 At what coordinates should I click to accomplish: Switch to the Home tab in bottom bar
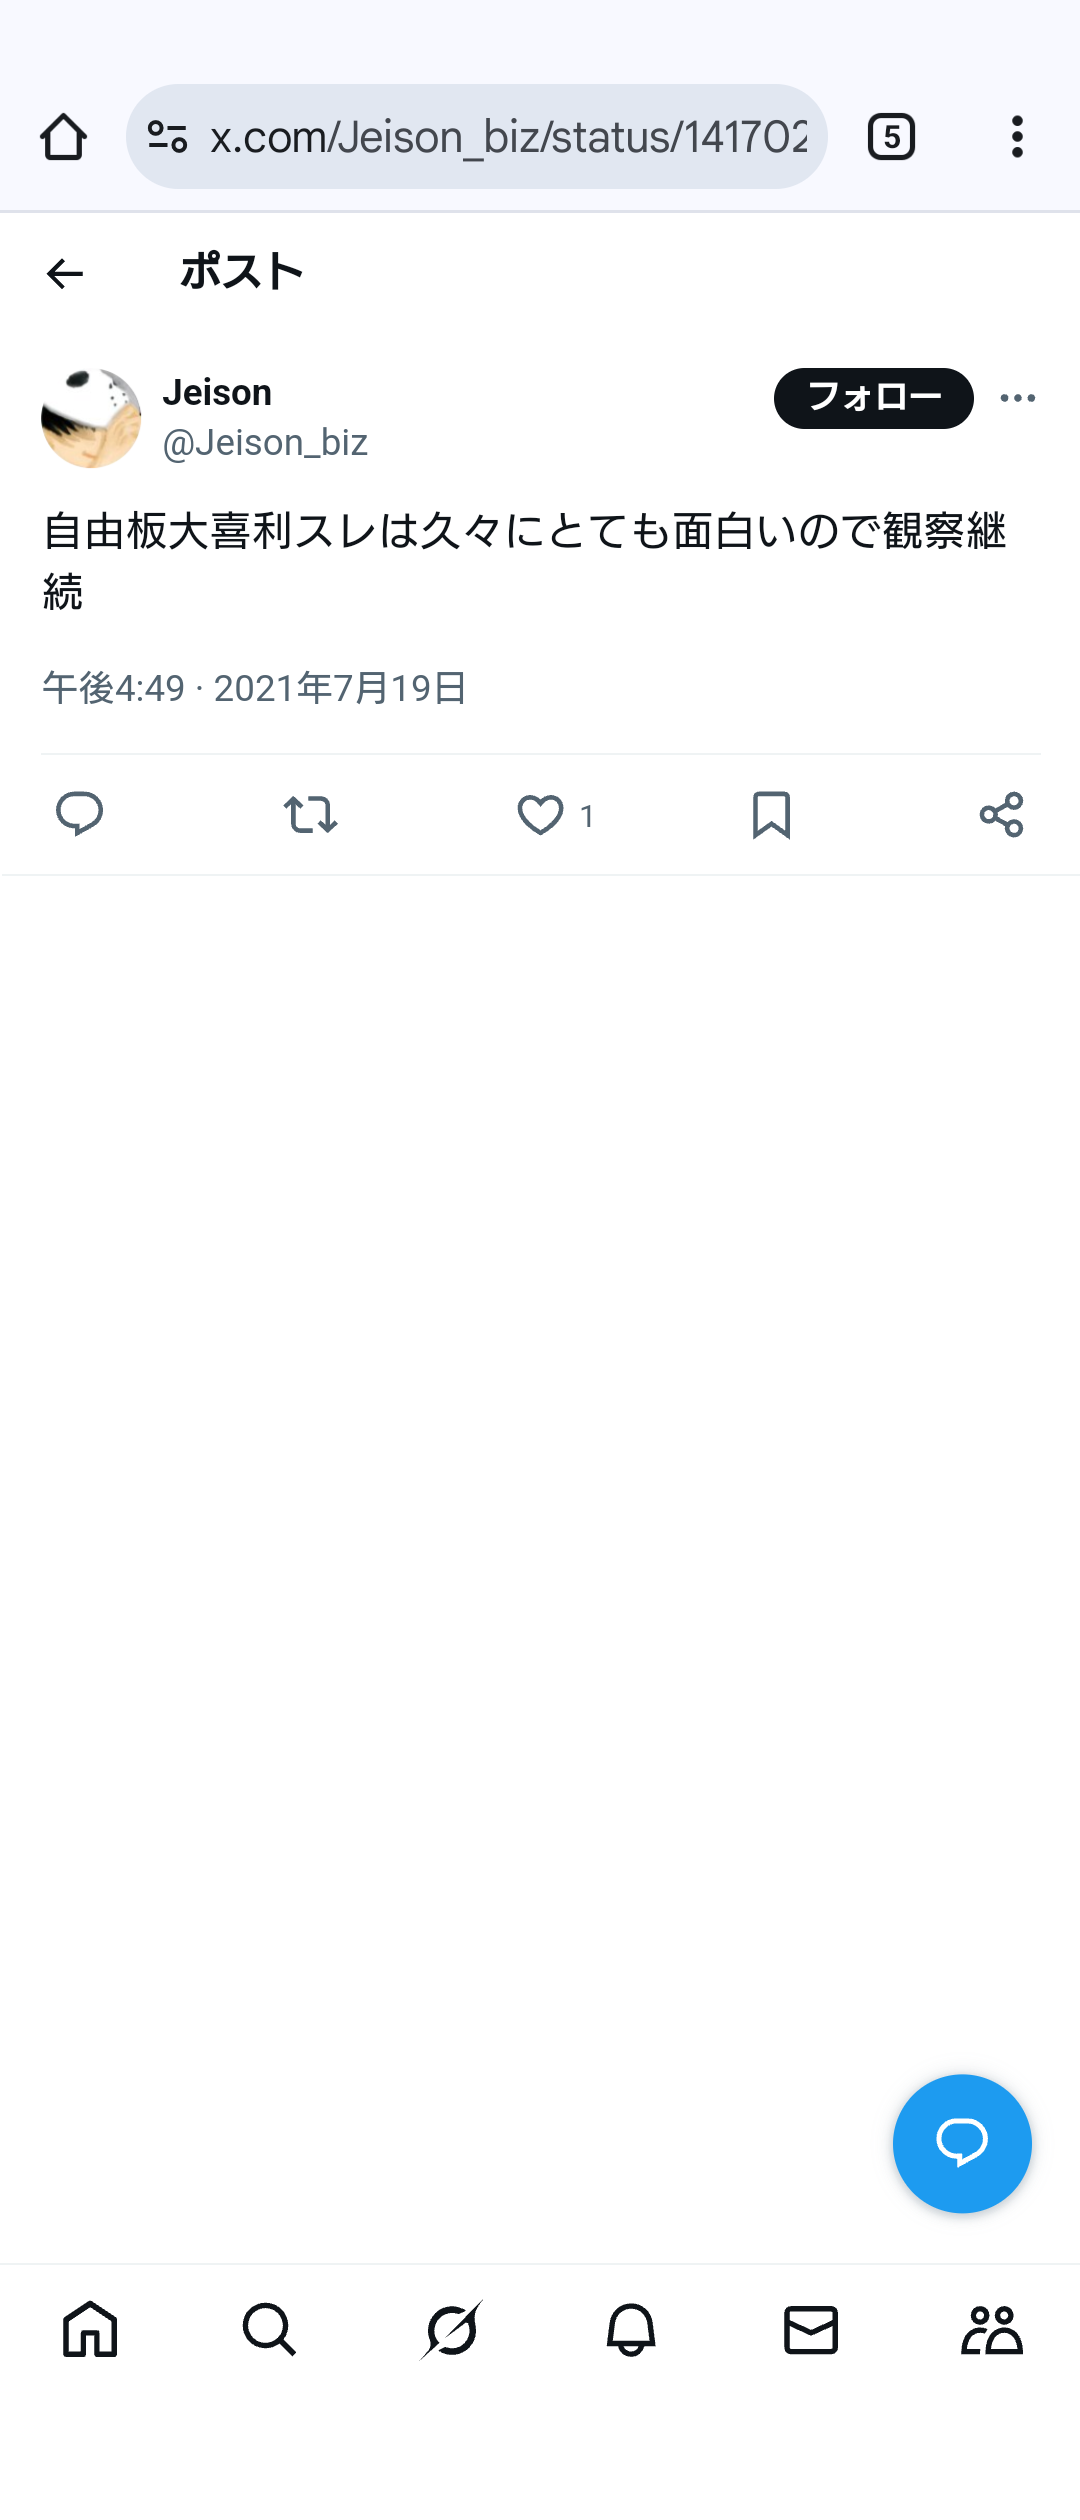pyautogui.click(x=90, y=2330)
